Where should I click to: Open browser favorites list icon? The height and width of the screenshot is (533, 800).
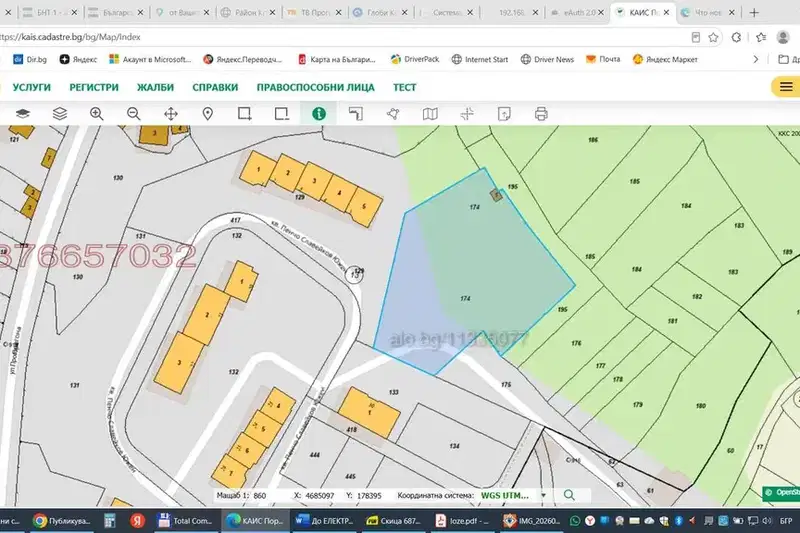[761, 37]
